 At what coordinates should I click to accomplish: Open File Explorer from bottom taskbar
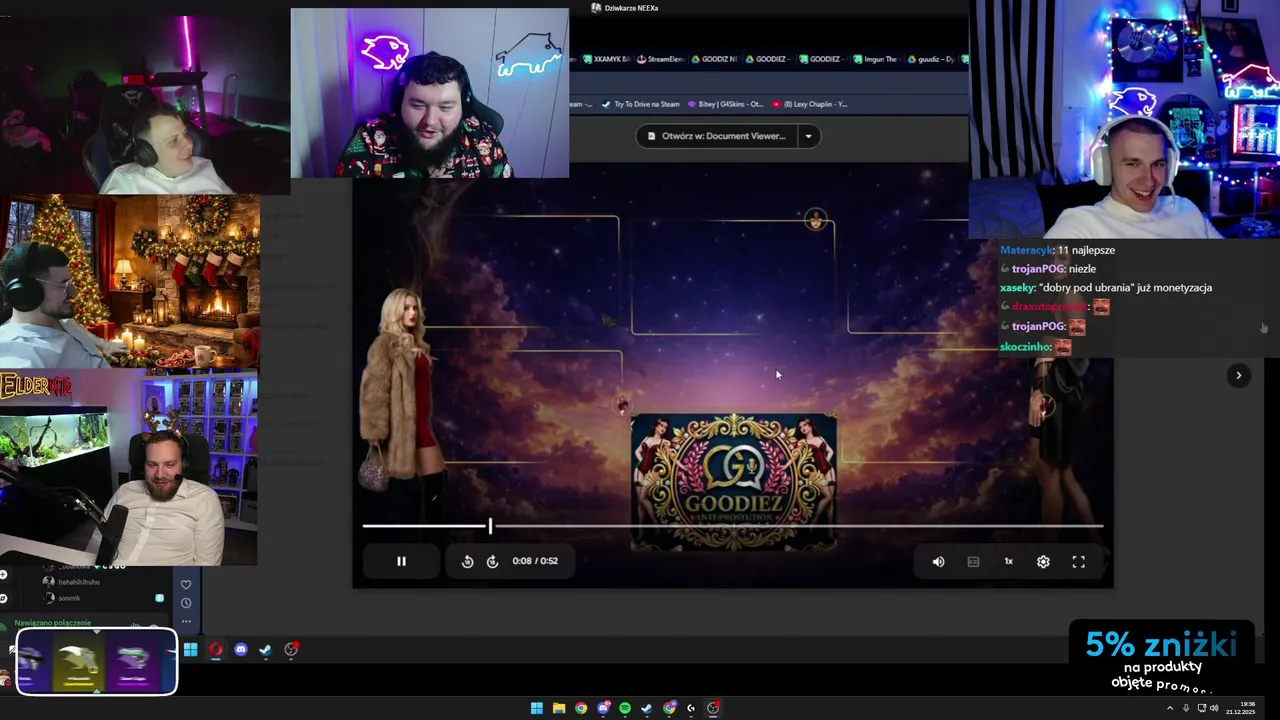(559, 708)
